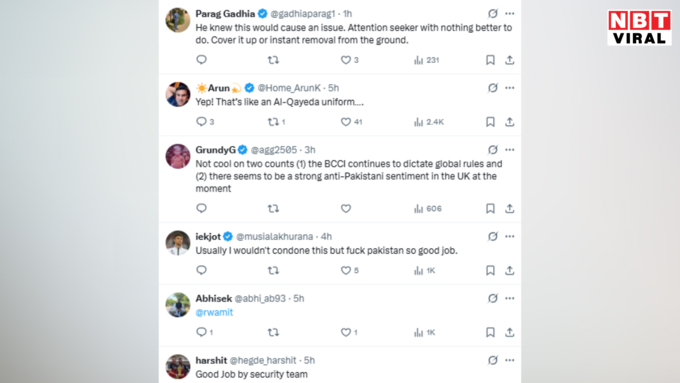Open iekjot's username link
680x383 pixels.
(x=208, y=236)
